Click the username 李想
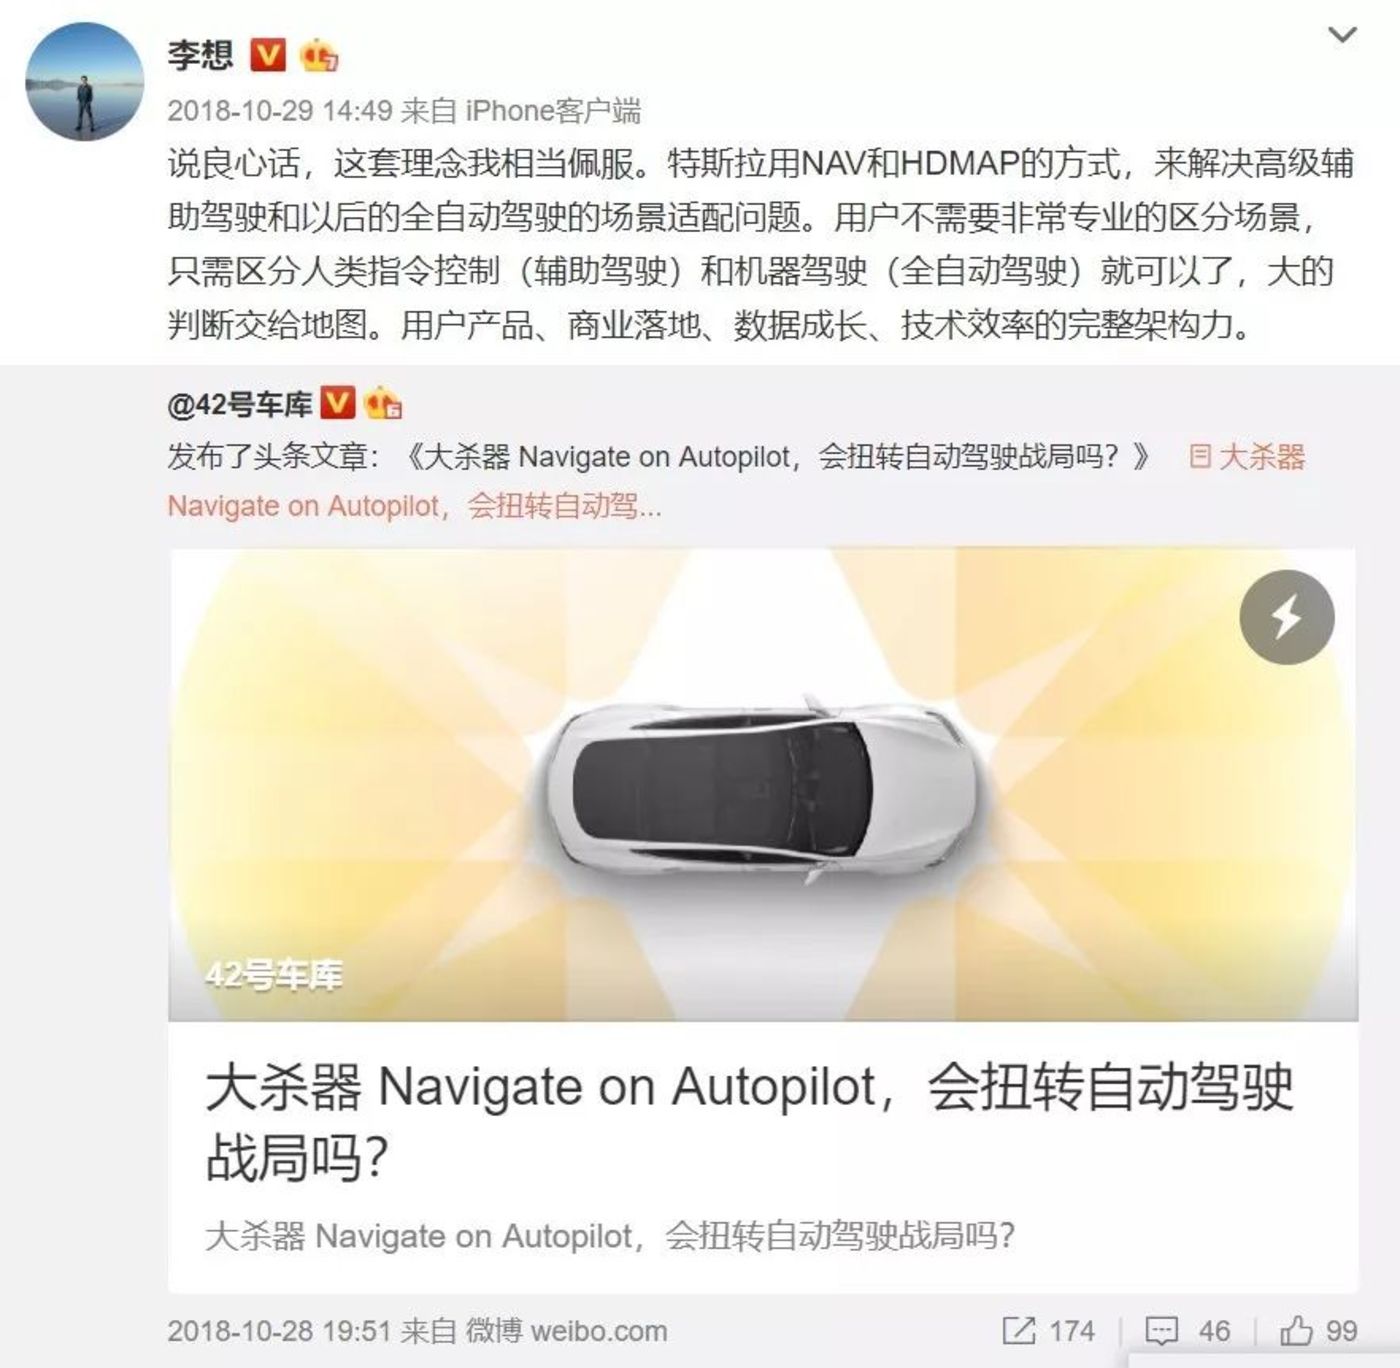Screen dimensions: 1400x1368 [200, 54]
